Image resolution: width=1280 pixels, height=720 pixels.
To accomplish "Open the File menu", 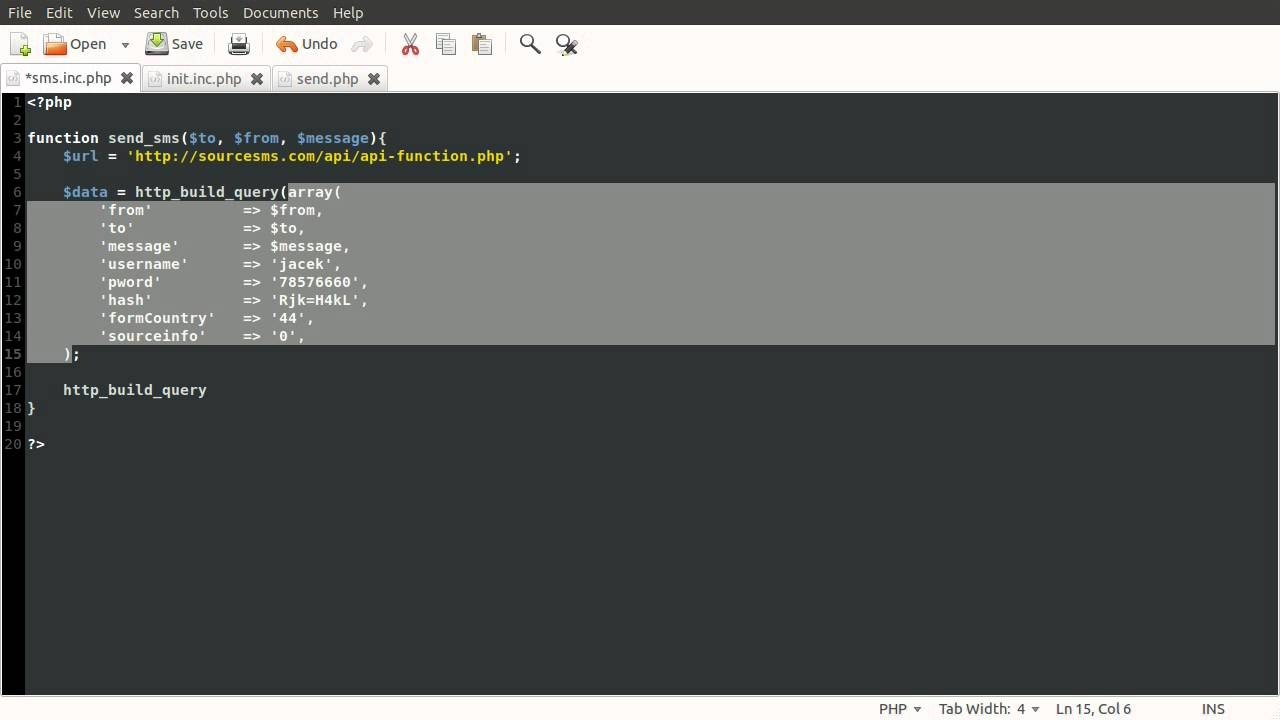I will pos(20,12).
